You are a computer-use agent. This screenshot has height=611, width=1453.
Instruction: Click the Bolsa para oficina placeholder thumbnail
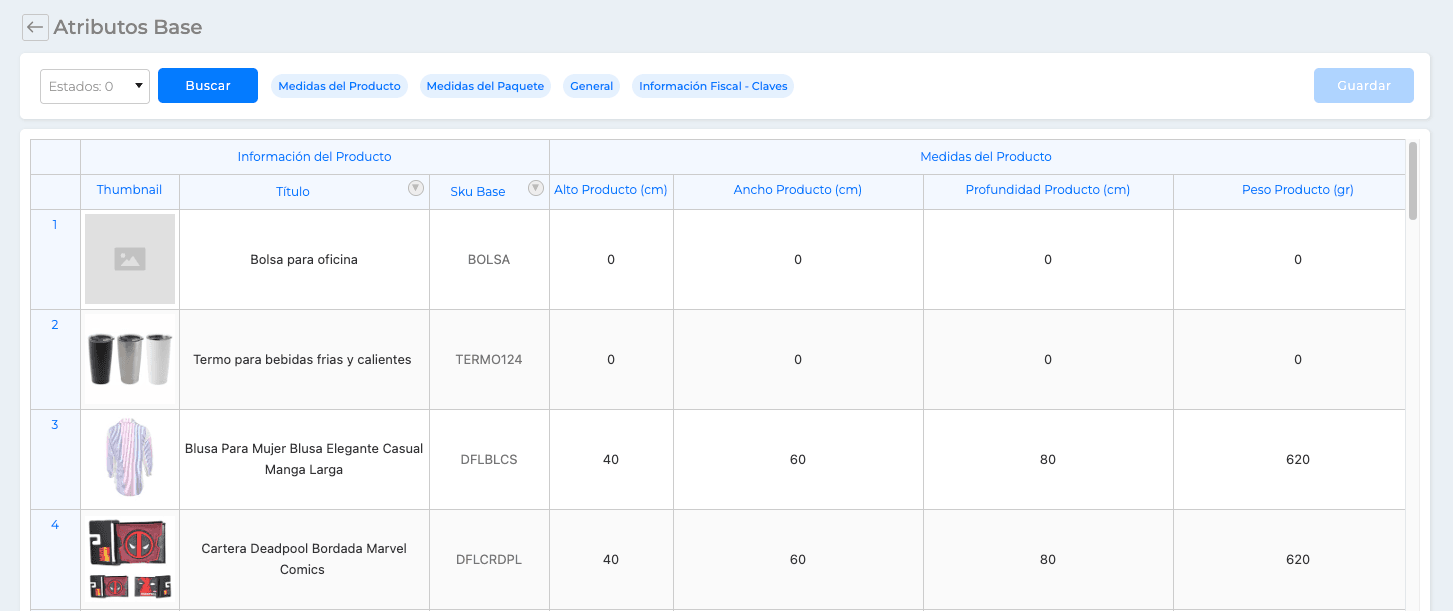point(130,259)
